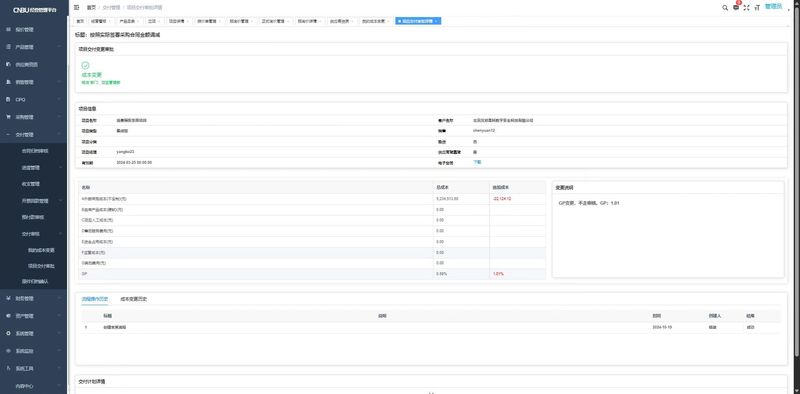Screen dimensions: 800x394
Task: Click the 销售管理 person icon in sidebar
Action: click(x=8, y=82)
